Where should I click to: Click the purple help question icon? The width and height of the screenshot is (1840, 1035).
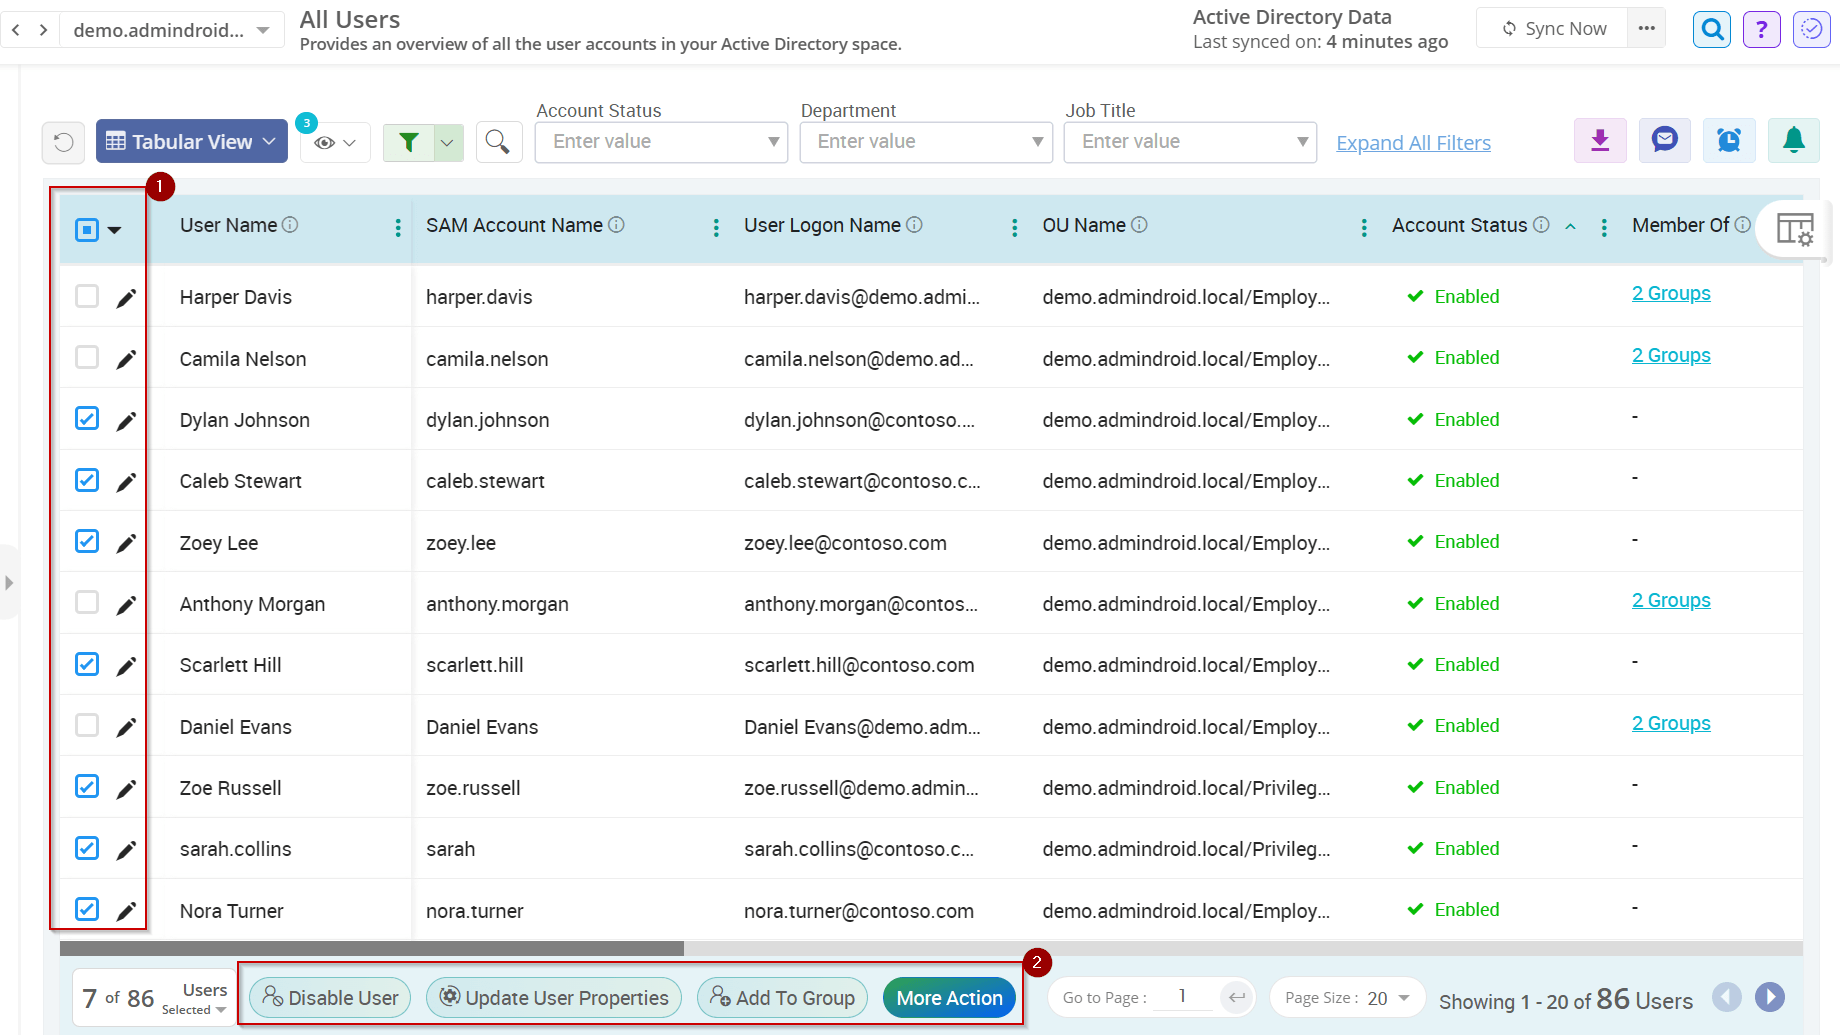point(1761,29)
